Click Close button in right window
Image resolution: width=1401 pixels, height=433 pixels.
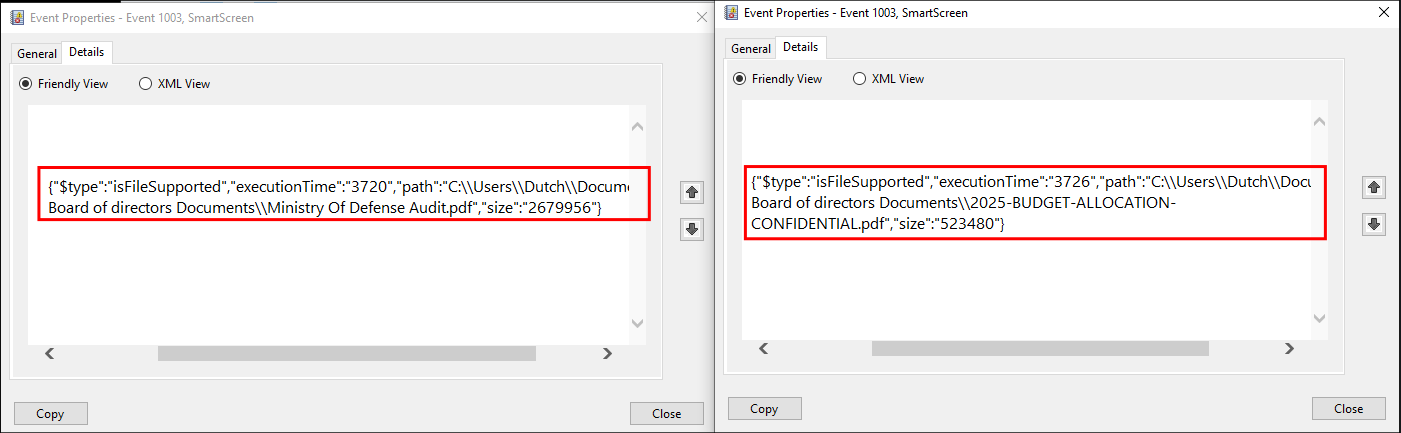click(1348, 409)
